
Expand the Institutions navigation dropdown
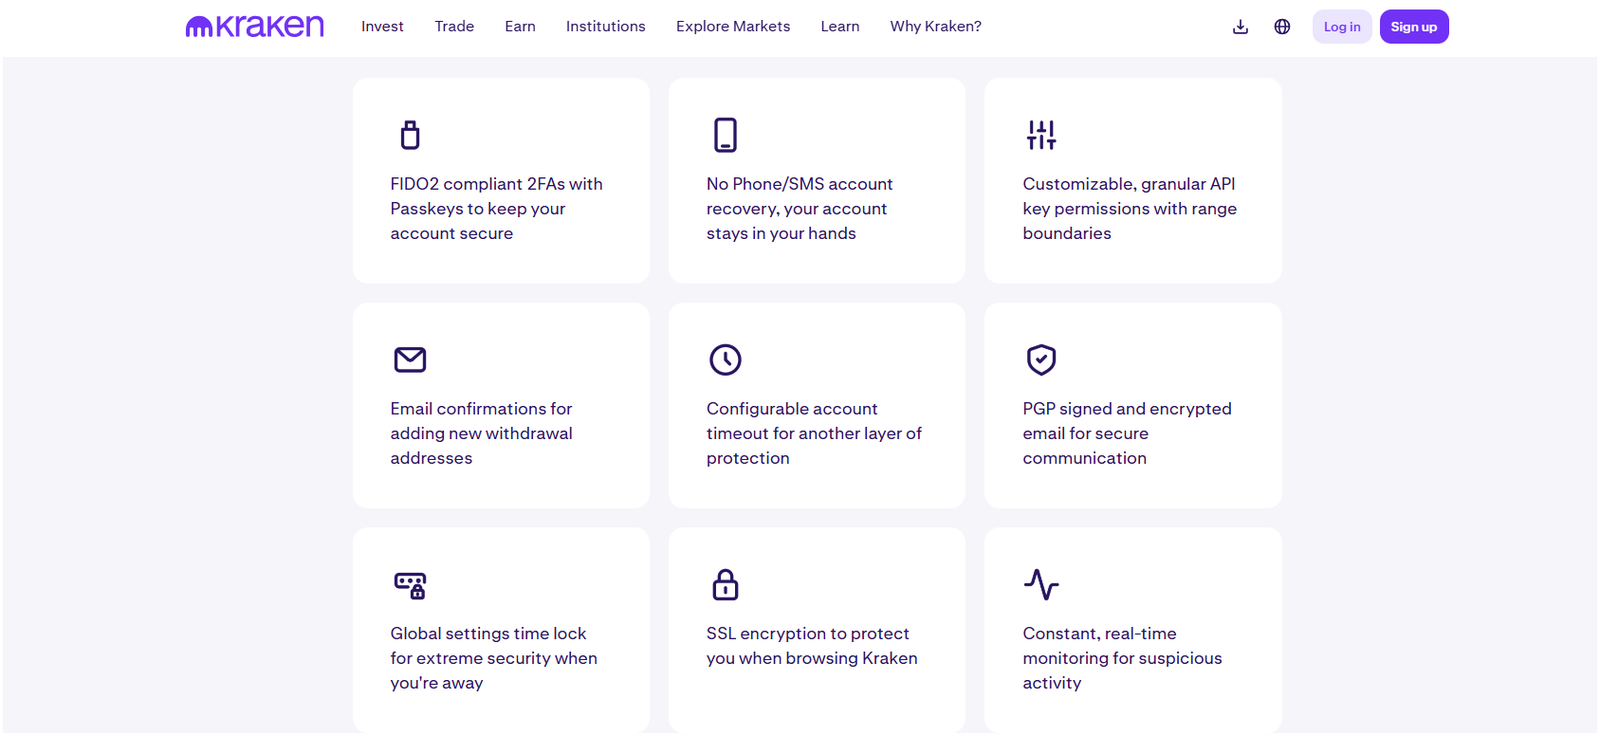tap(605, 27)
